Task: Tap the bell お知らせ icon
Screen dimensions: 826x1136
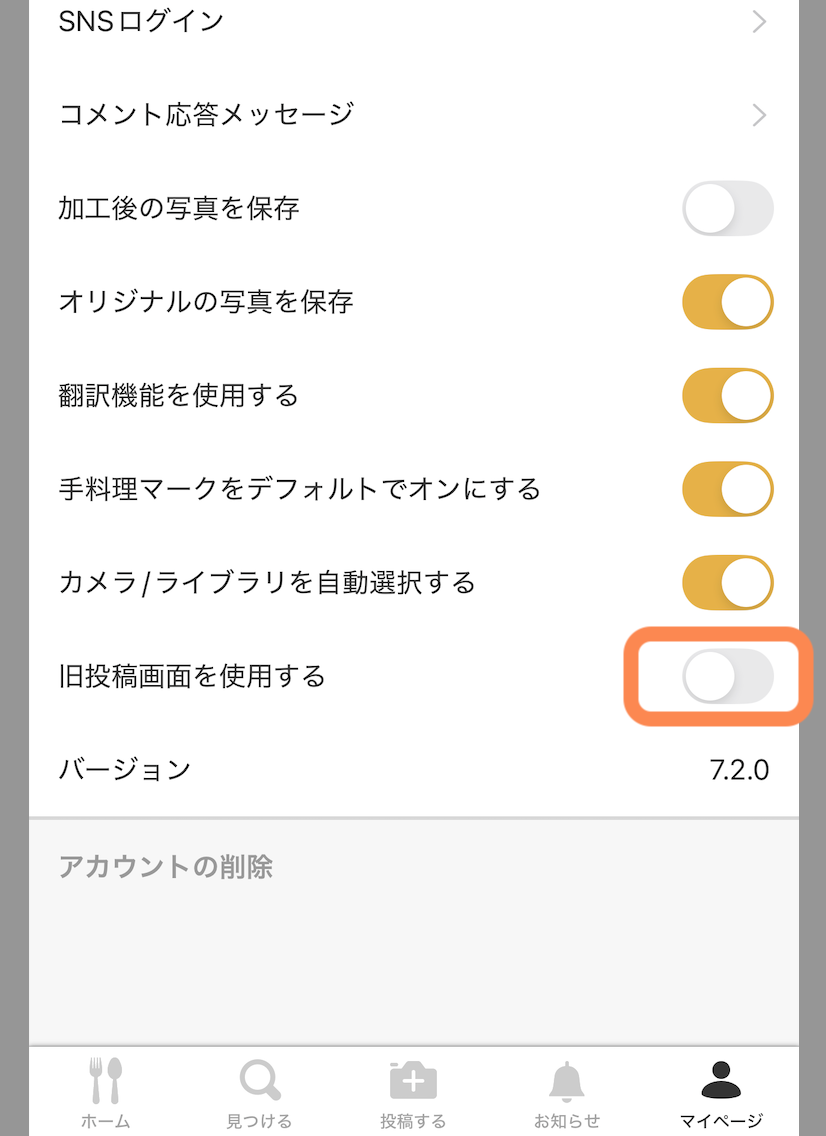Action: [x=567, y=1080]
